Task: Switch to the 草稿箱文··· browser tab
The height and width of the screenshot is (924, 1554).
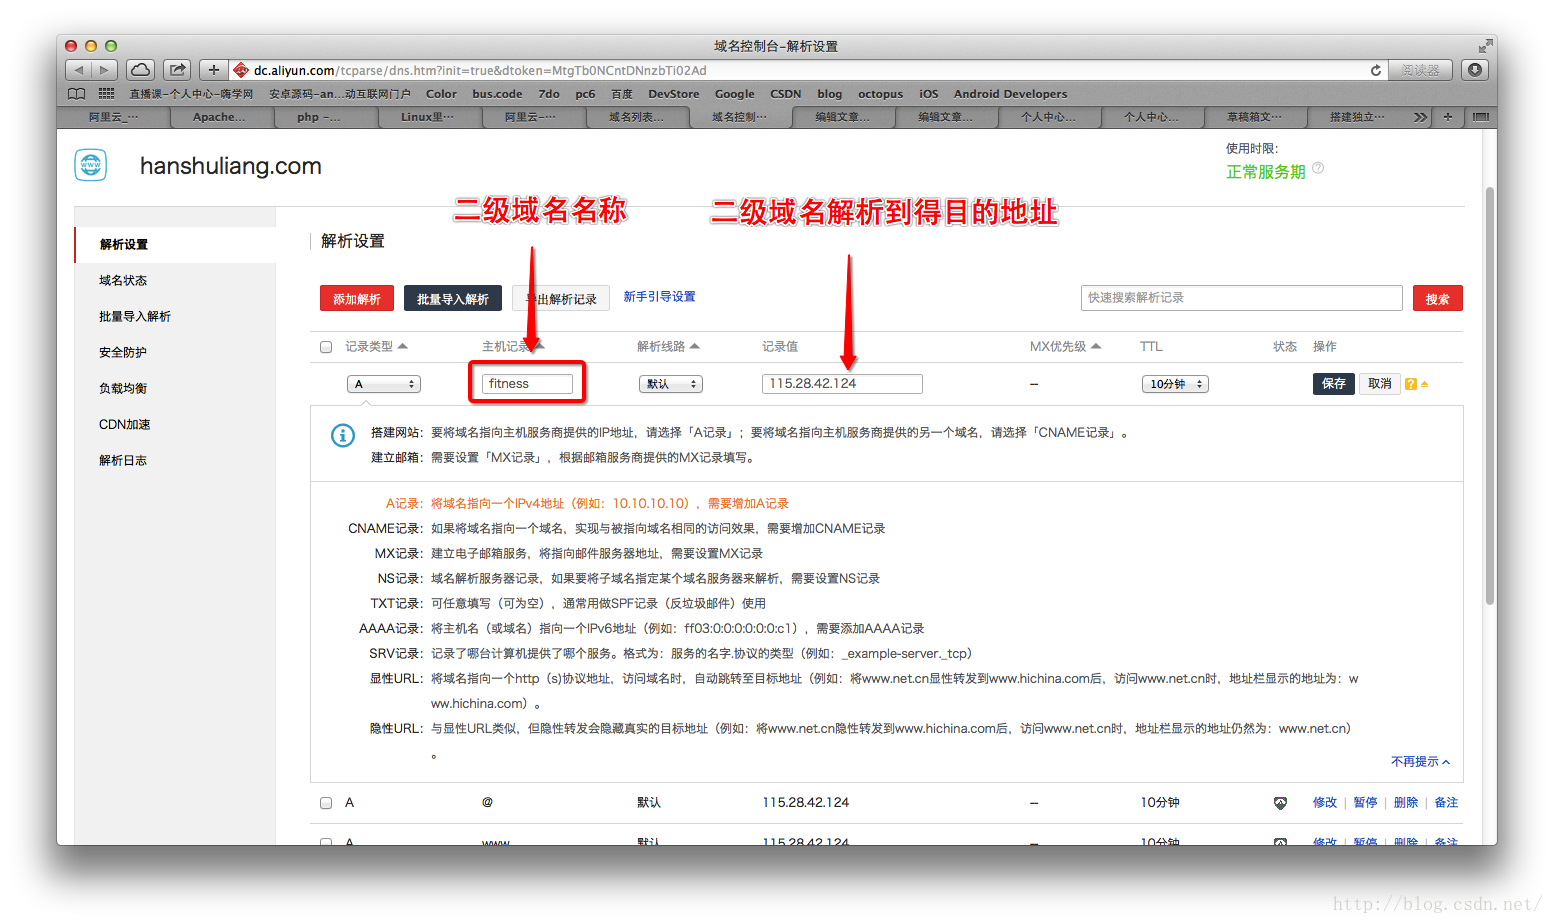Action: coord(1255,117)
